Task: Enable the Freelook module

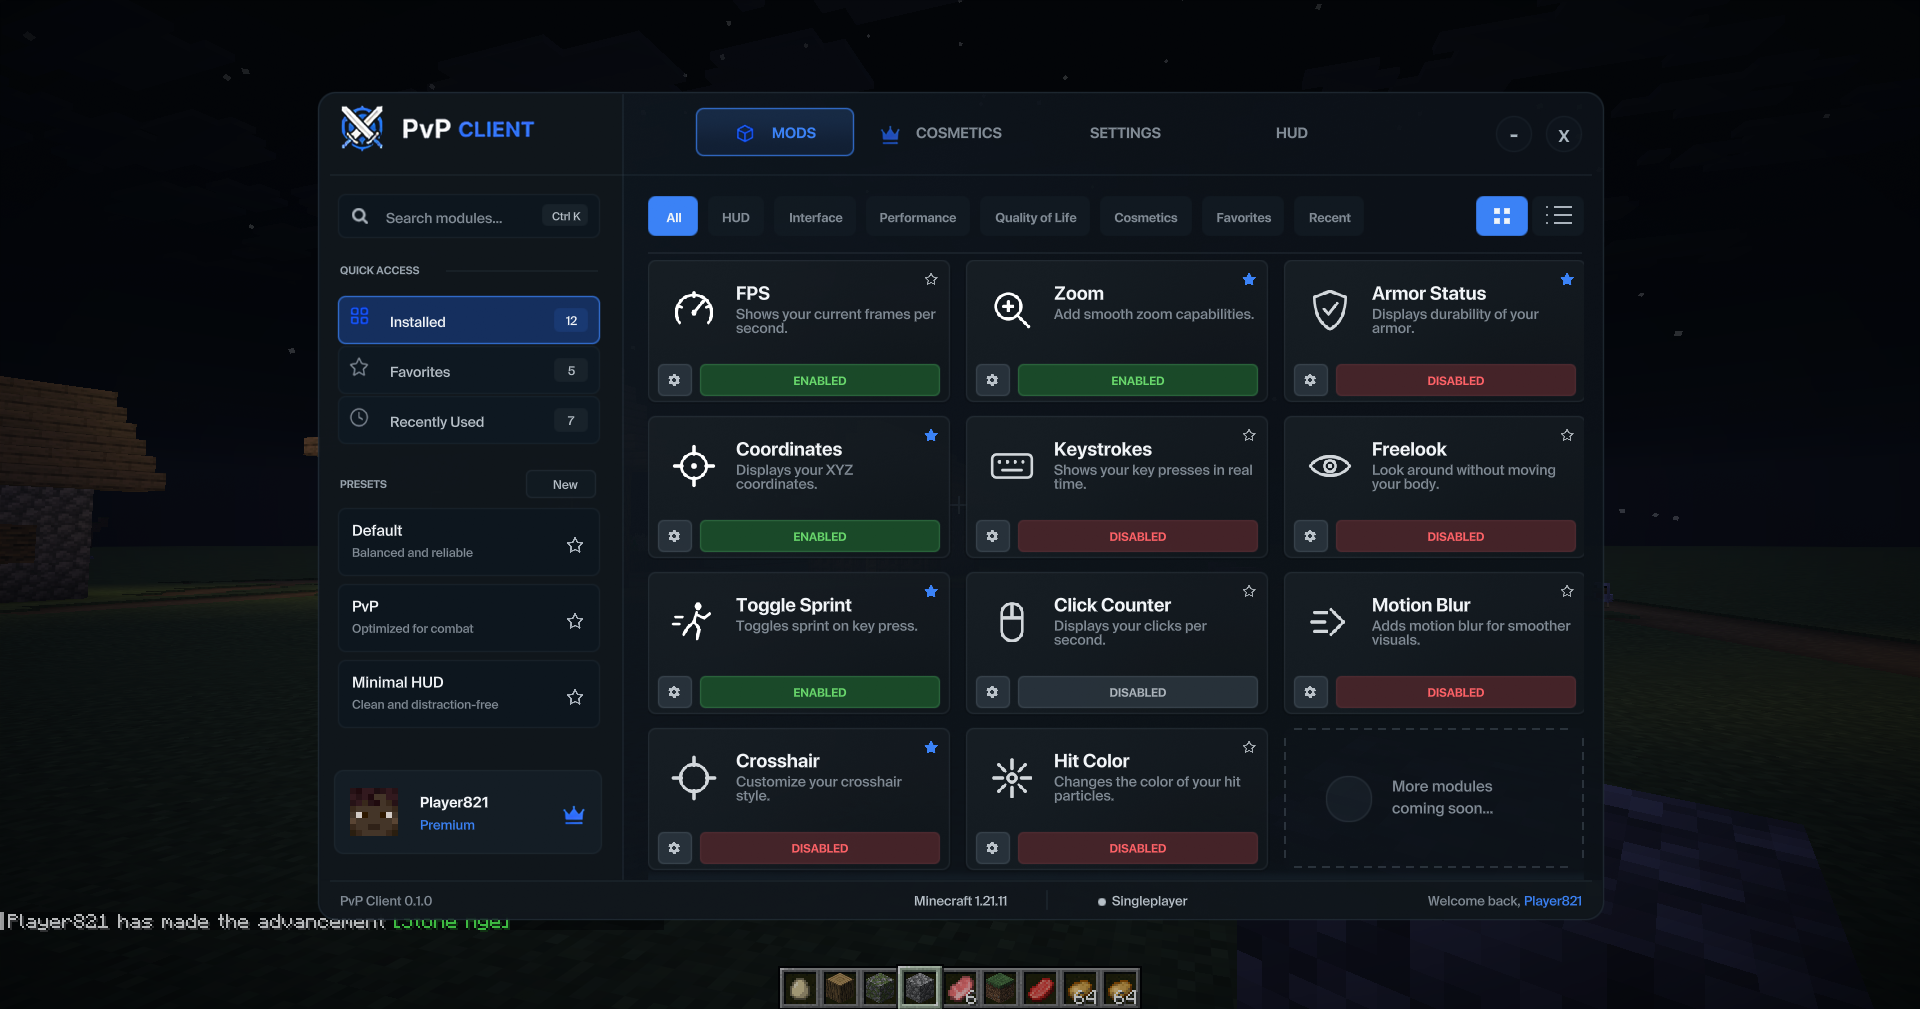Action: 1456,536
